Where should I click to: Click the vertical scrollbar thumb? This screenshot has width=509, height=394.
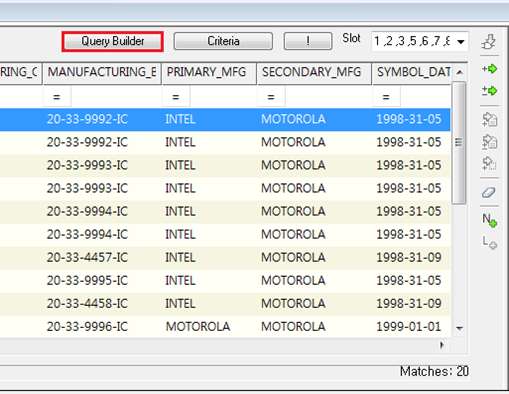pyautogui.click(x=459, y=142)
